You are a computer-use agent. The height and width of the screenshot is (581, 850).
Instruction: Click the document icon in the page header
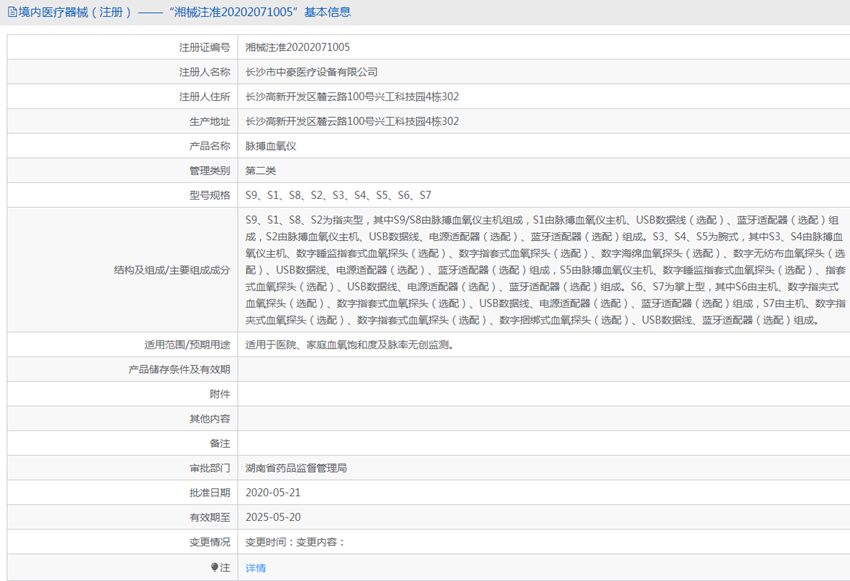(x=11, y=12)
